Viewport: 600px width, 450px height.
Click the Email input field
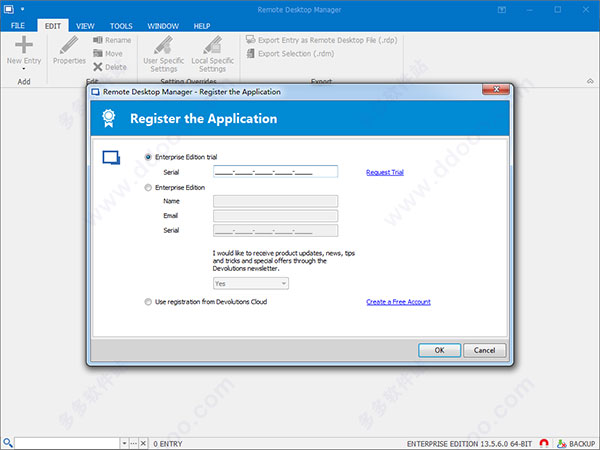click(276, 216)
